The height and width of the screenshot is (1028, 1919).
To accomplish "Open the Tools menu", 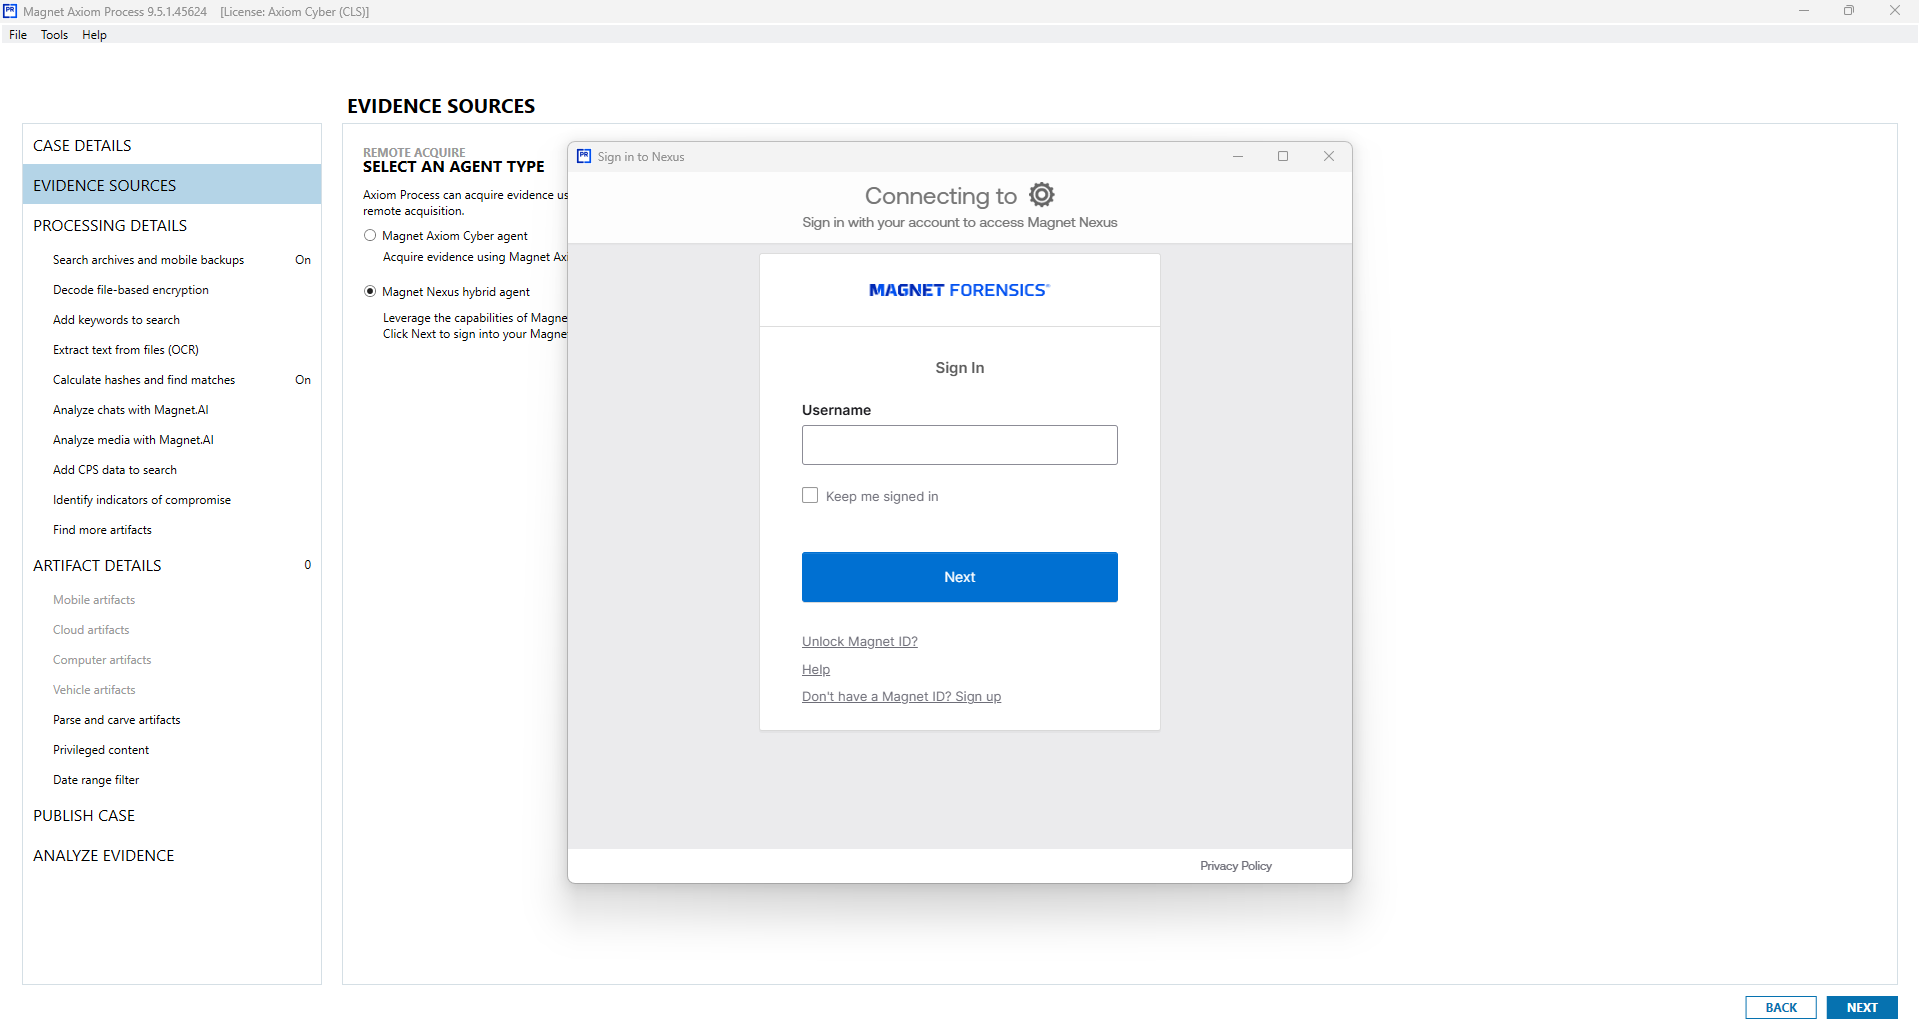I will pyautogui.click(x=54, y=35).
